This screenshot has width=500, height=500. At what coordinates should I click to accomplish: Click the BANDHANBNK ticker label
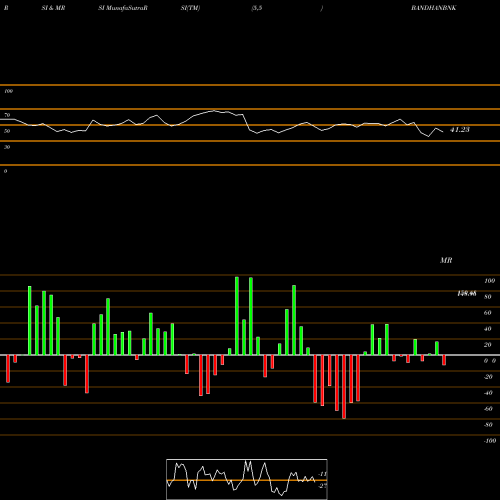433,8
